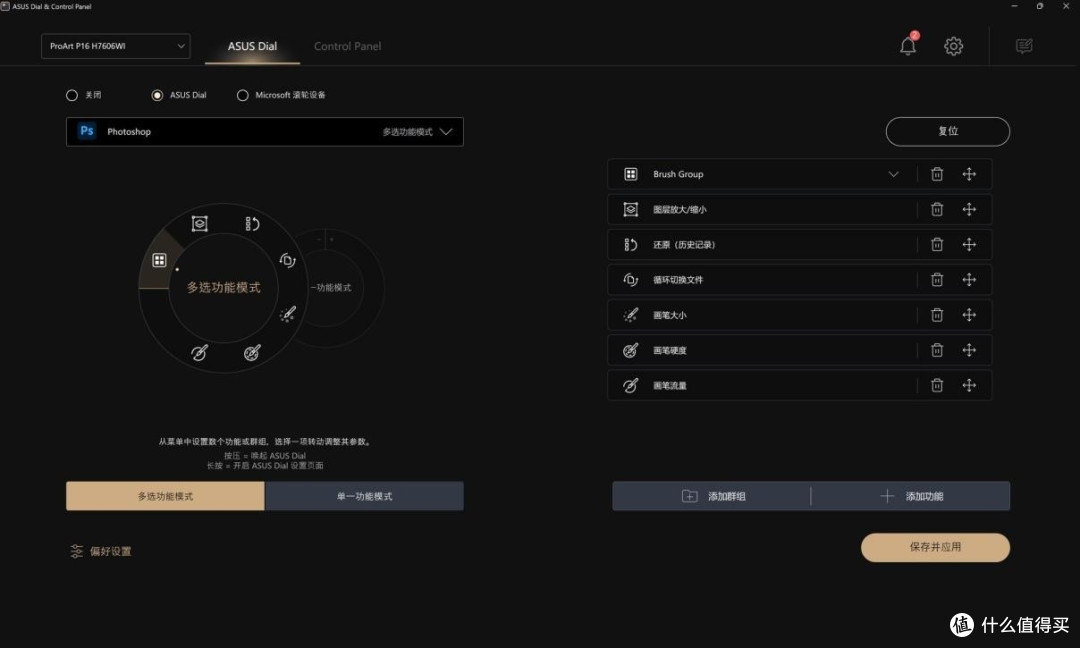Viewport: 1080px width, 648px height.
Task: Open the feedback note icon
Action: (1024, 46)
